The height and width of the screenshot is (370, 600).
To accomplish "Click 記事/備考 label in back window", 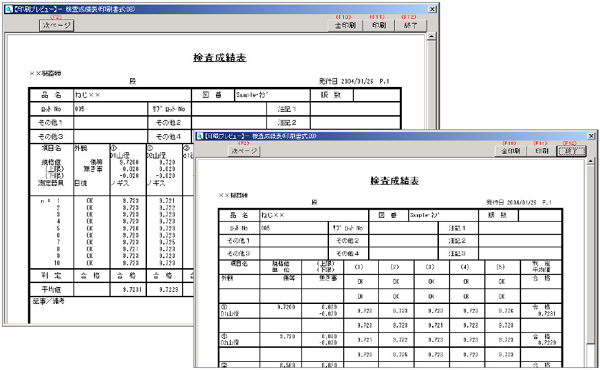I will point(49,302).
